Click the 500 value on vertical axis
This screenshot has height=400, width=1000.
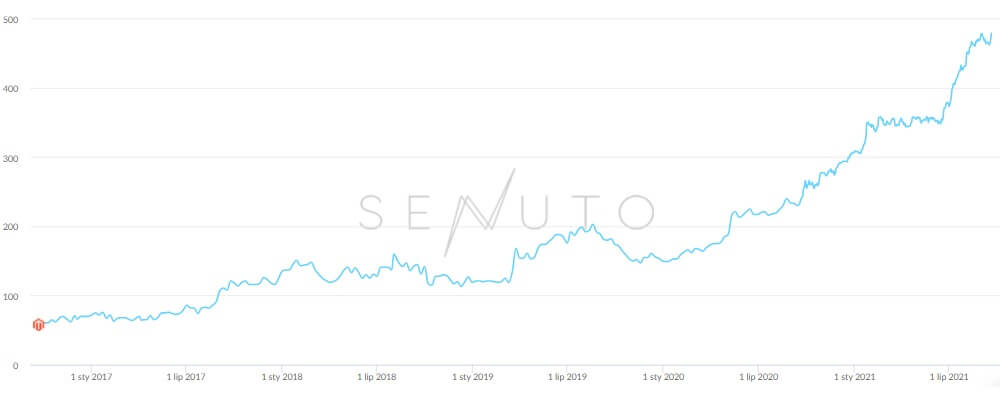[10, 19]
